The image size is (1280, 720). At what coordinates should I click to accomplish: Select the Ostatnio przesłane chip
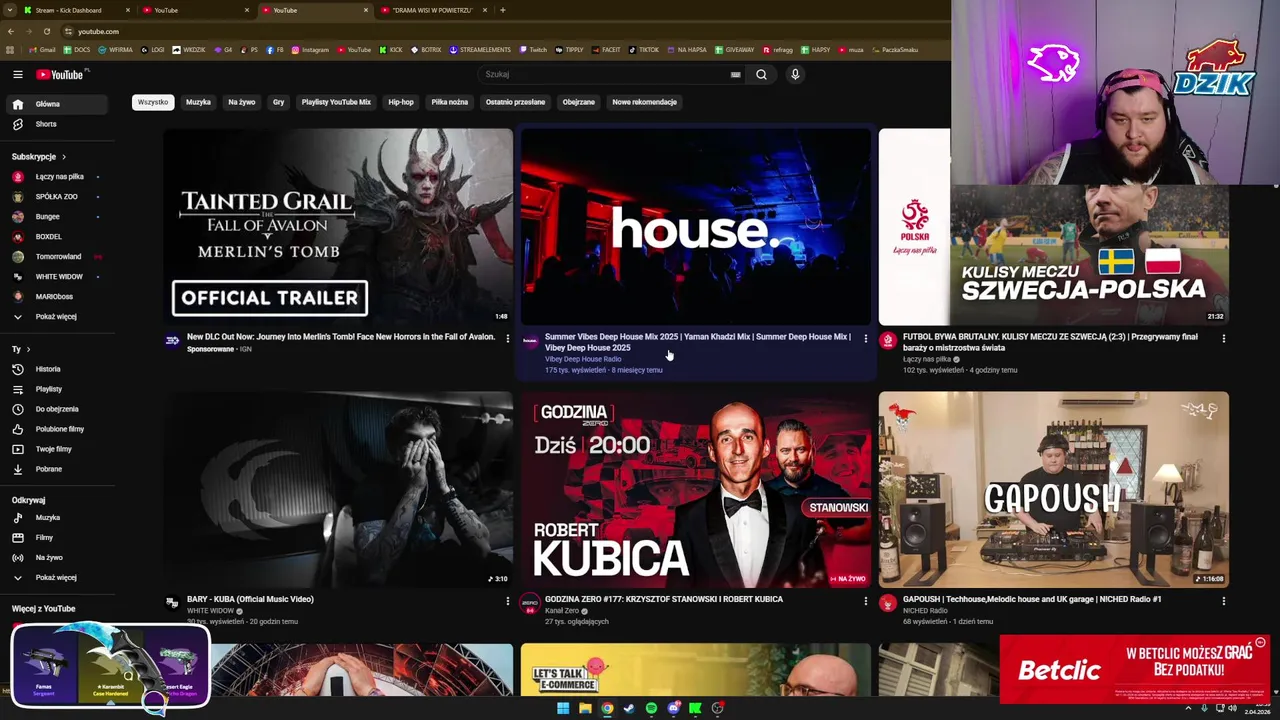click(x=515, y=102)
